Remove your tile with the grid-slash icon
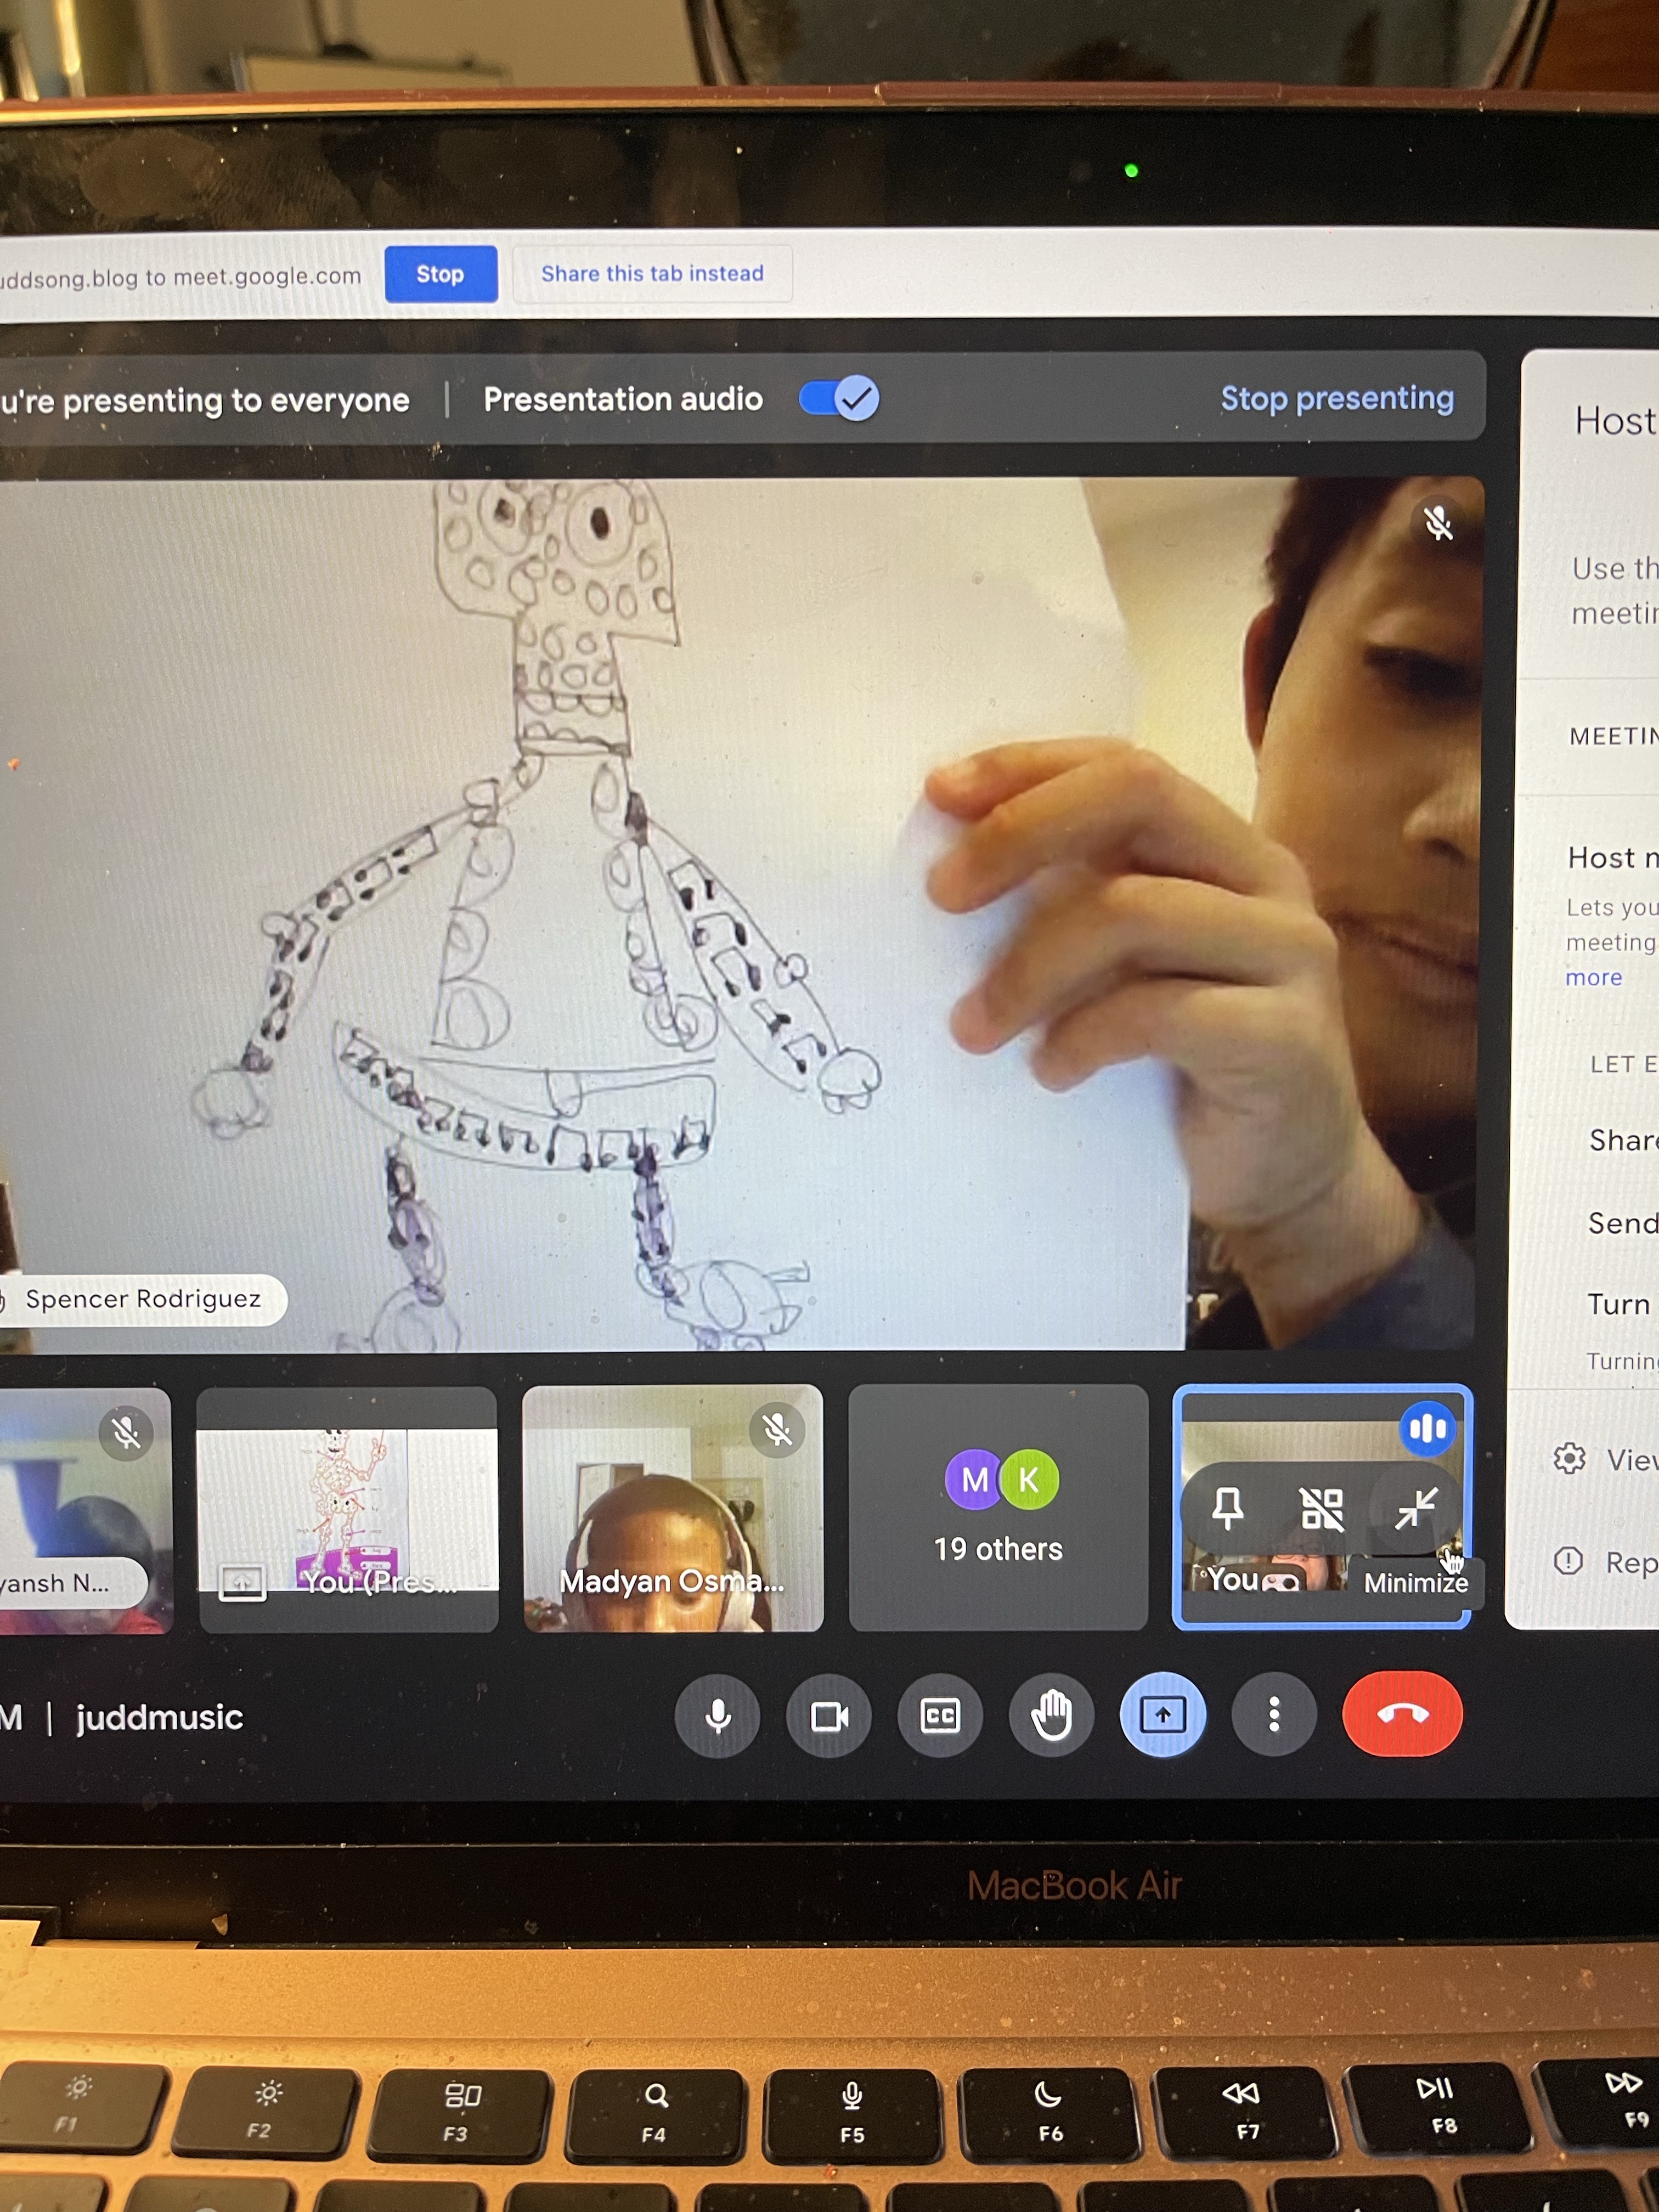1659x2212 pixels. click(1321, 1508)
